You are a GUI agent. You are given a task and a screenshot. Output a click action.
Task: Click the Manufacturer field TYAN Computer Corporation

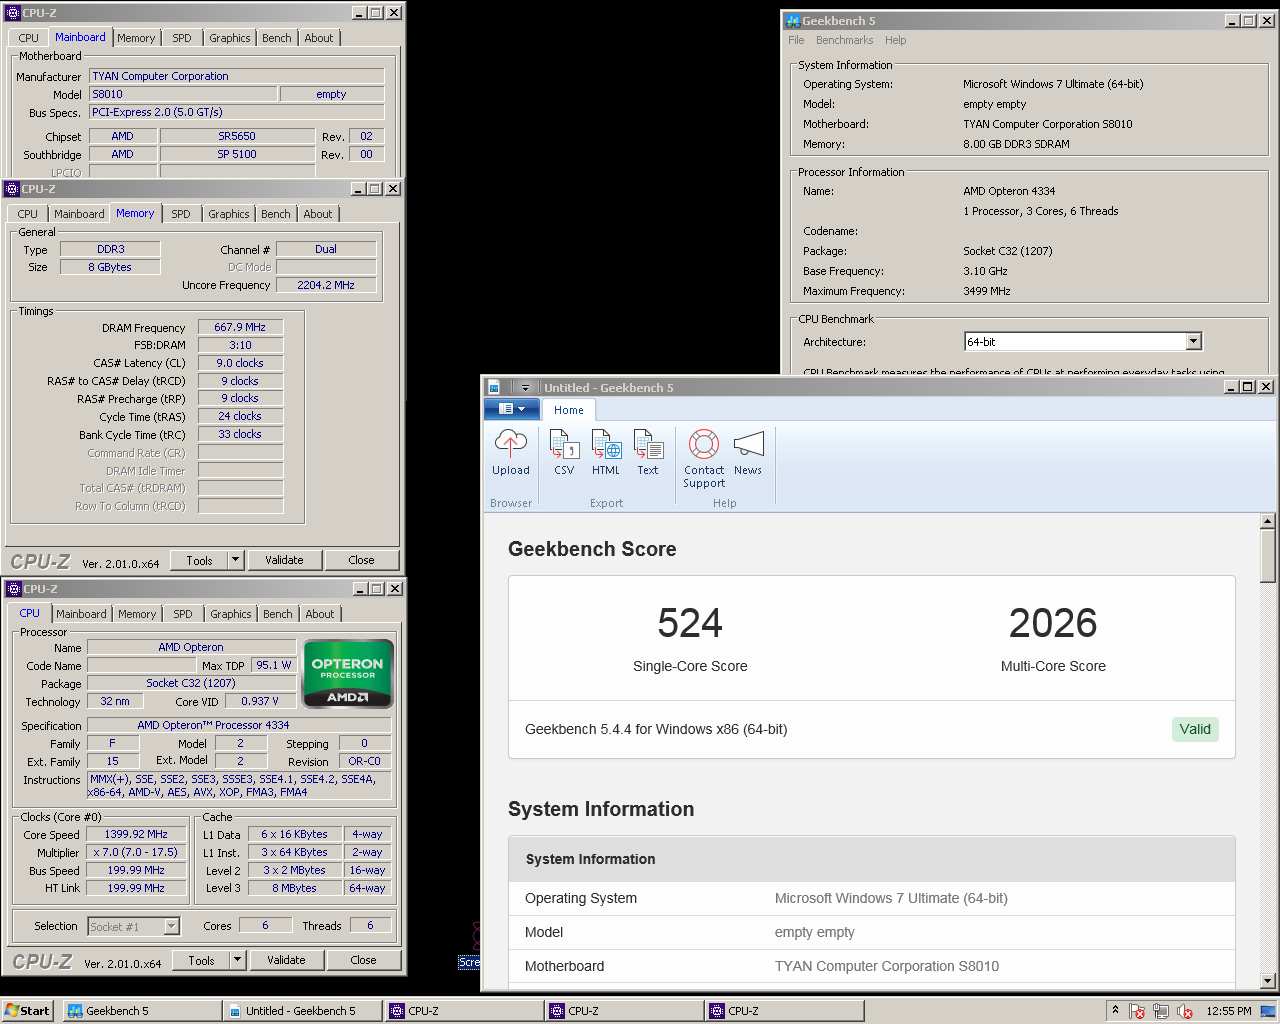pyautogui.click(x=236, y=76)
